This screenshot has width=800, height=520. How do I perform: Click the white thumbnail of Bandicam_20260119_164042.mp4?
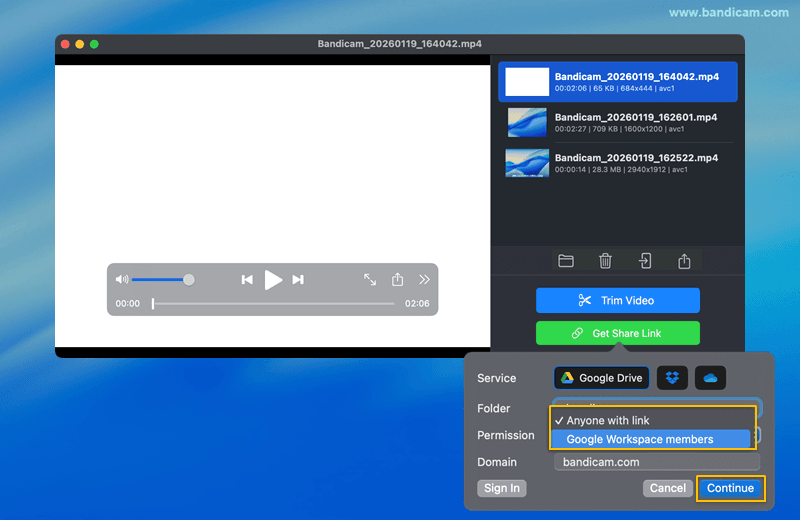point(527,82)
